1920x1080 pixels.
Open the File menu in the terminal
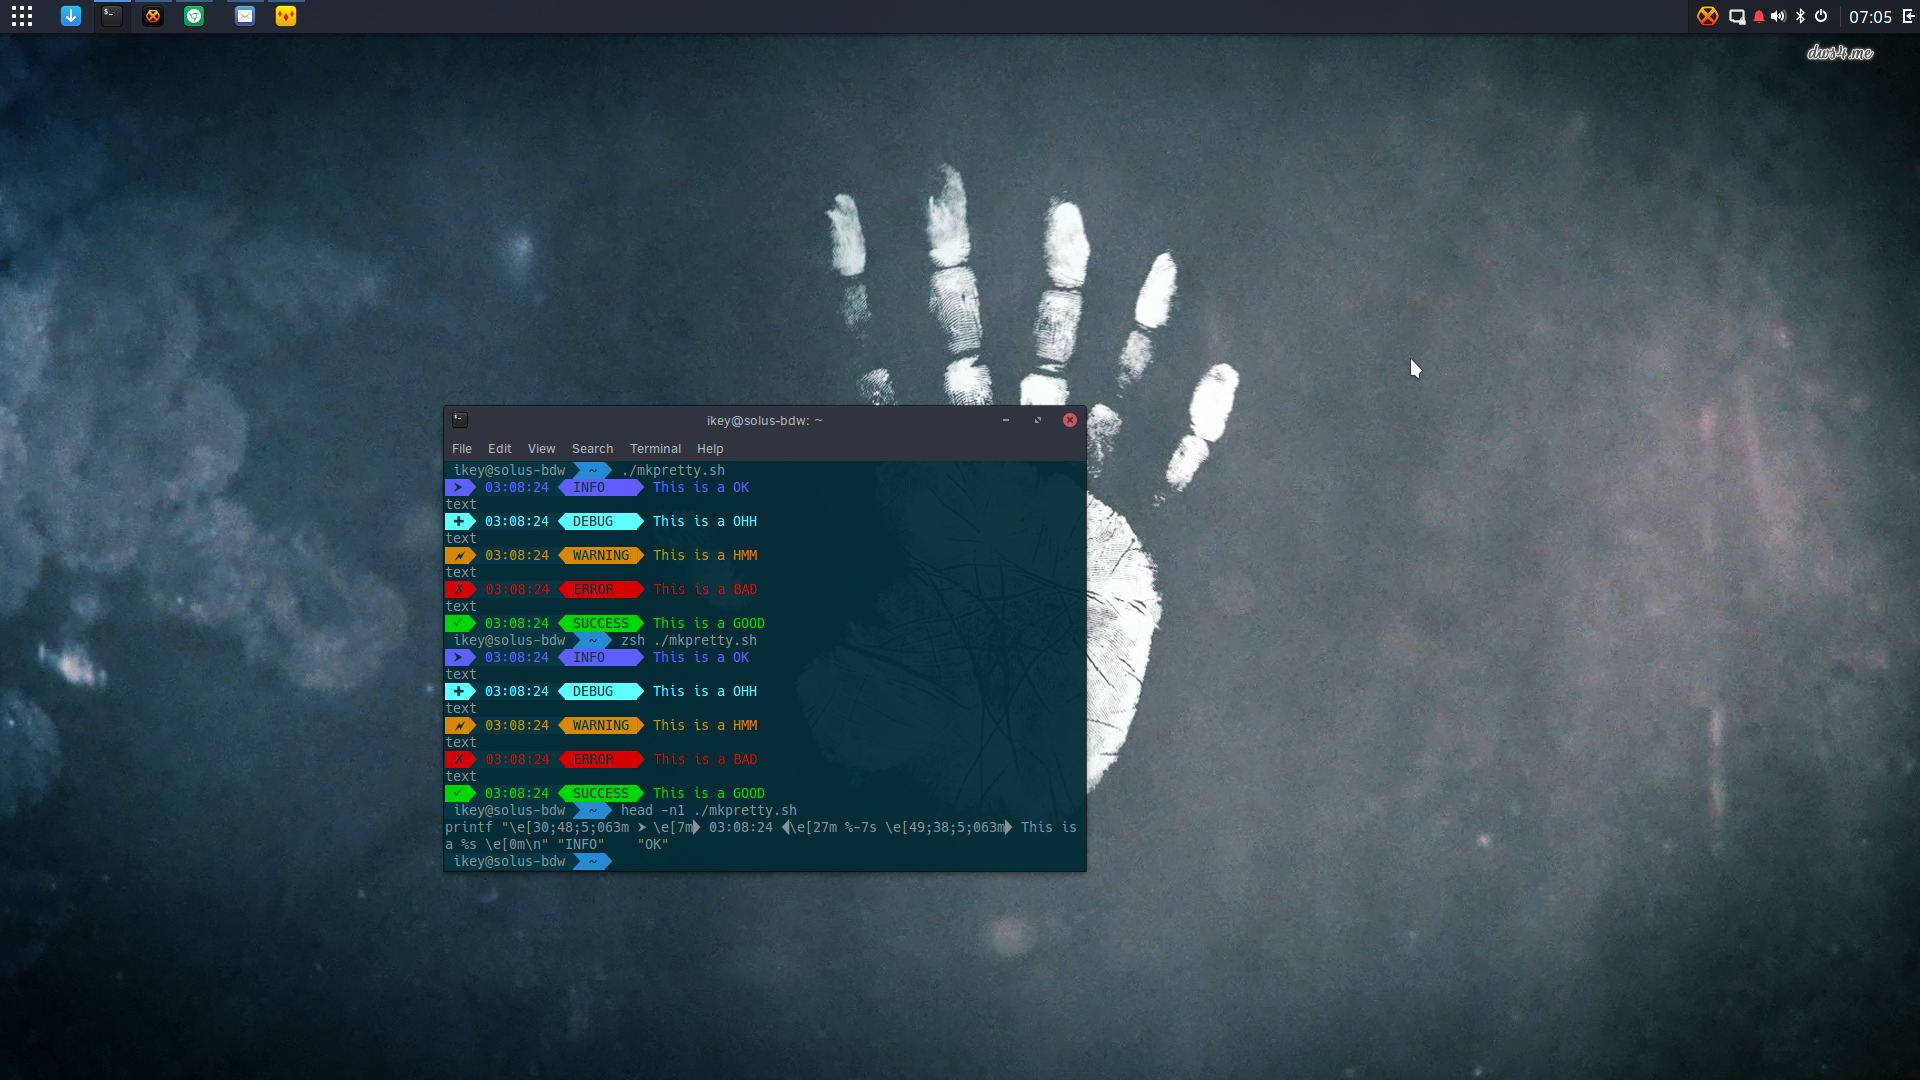point(462,449)
